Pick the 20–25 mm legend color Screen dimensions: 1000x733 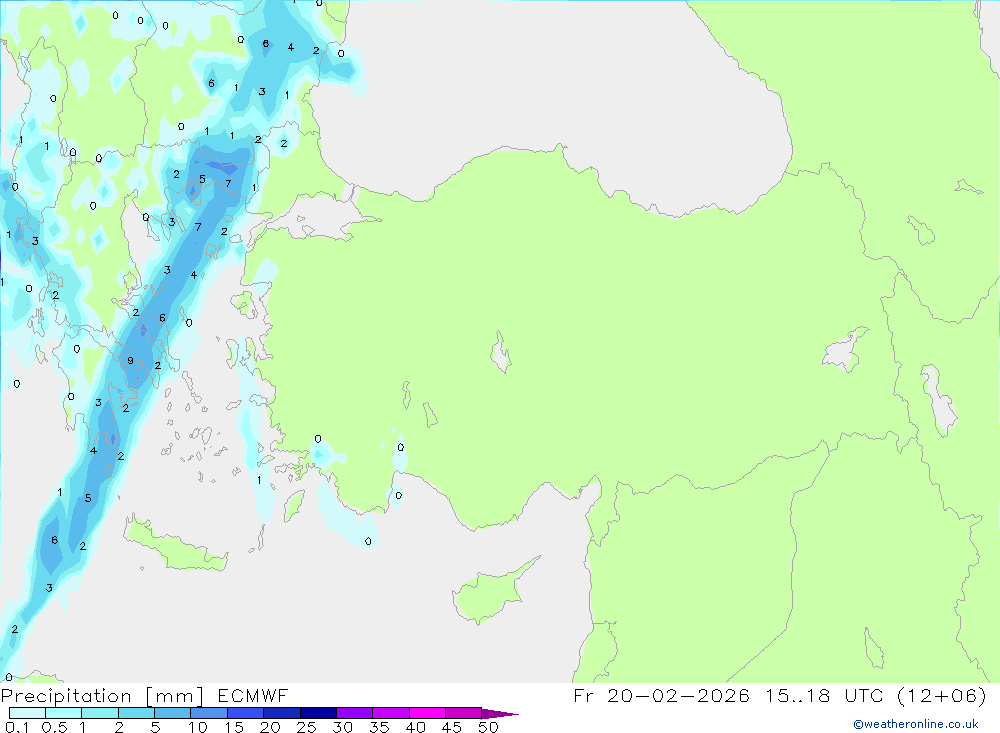coord(282,713)
